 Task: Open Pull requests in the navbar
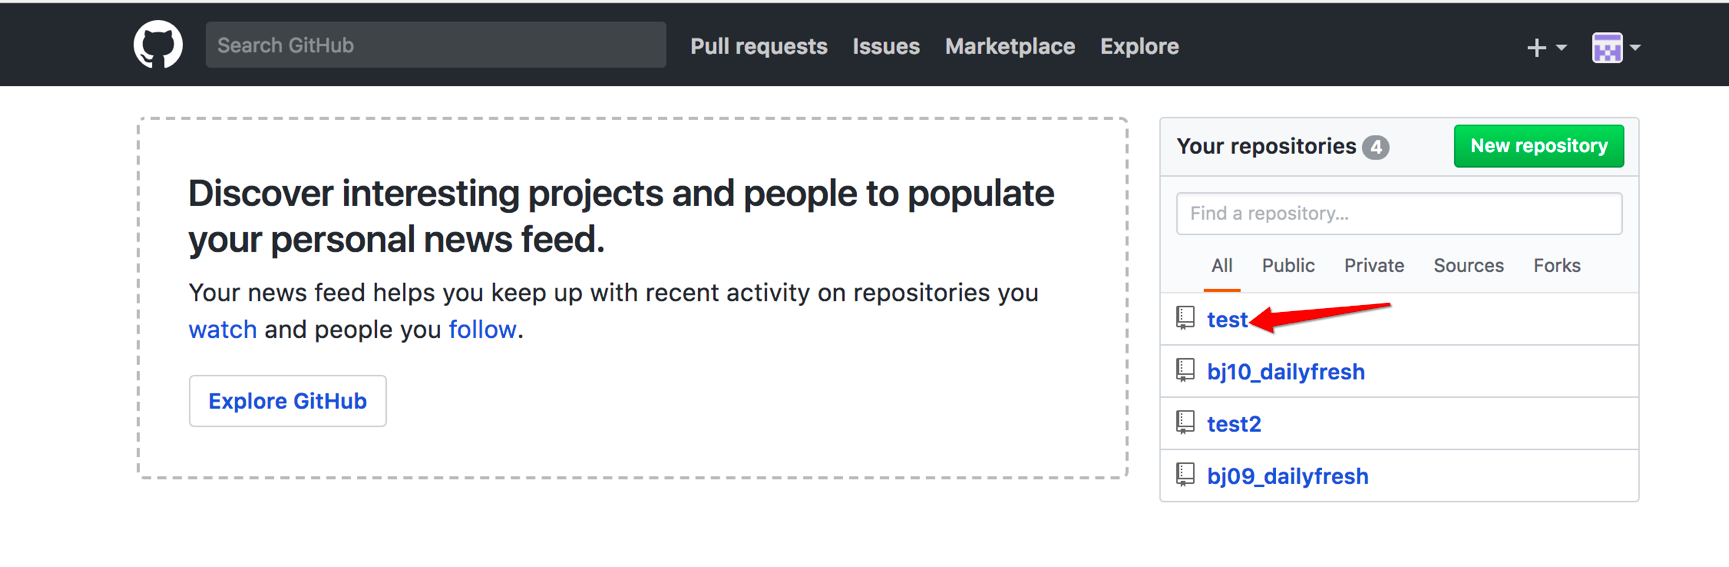758,46
